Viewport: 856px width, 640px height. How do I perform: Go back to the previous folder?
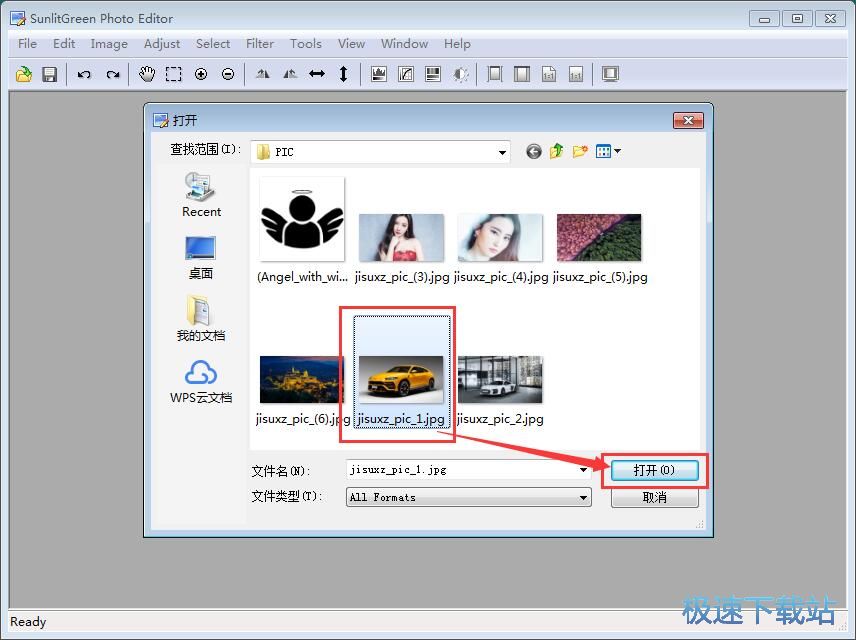click(x=534, y=151)
